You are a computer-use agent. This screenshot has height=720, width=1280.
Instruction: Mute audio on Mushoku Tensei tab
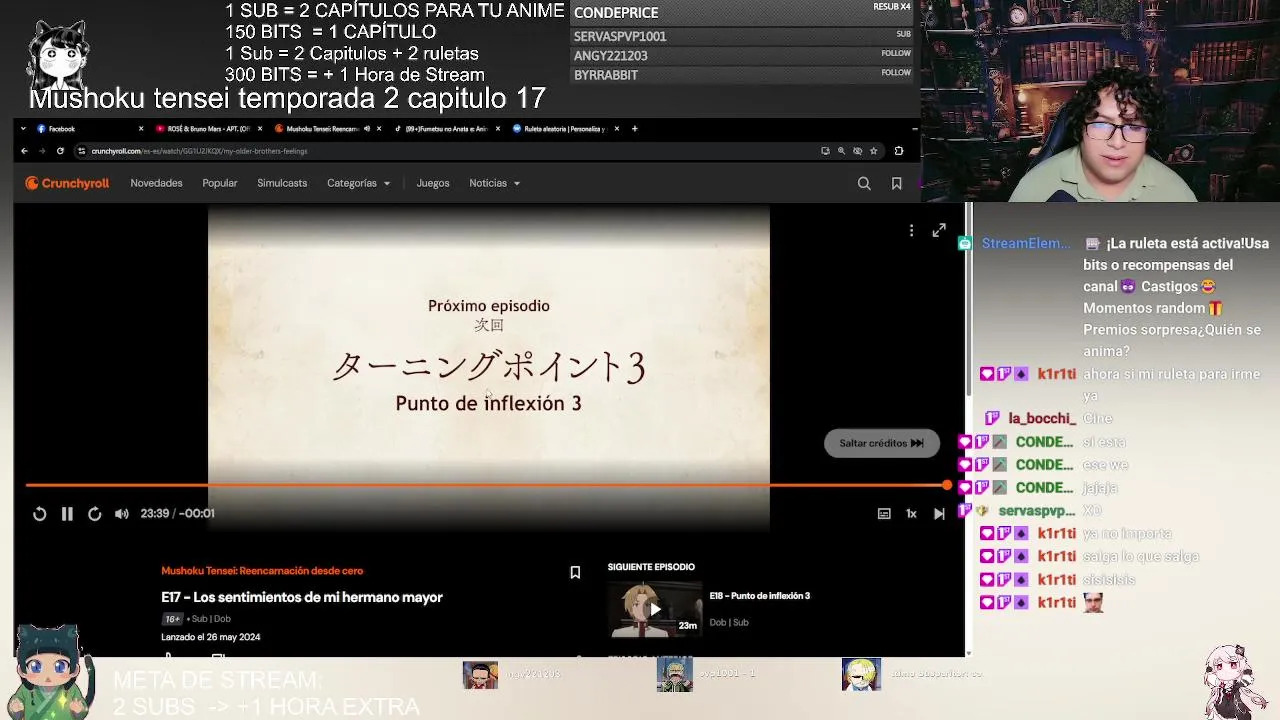click(367, 129)
